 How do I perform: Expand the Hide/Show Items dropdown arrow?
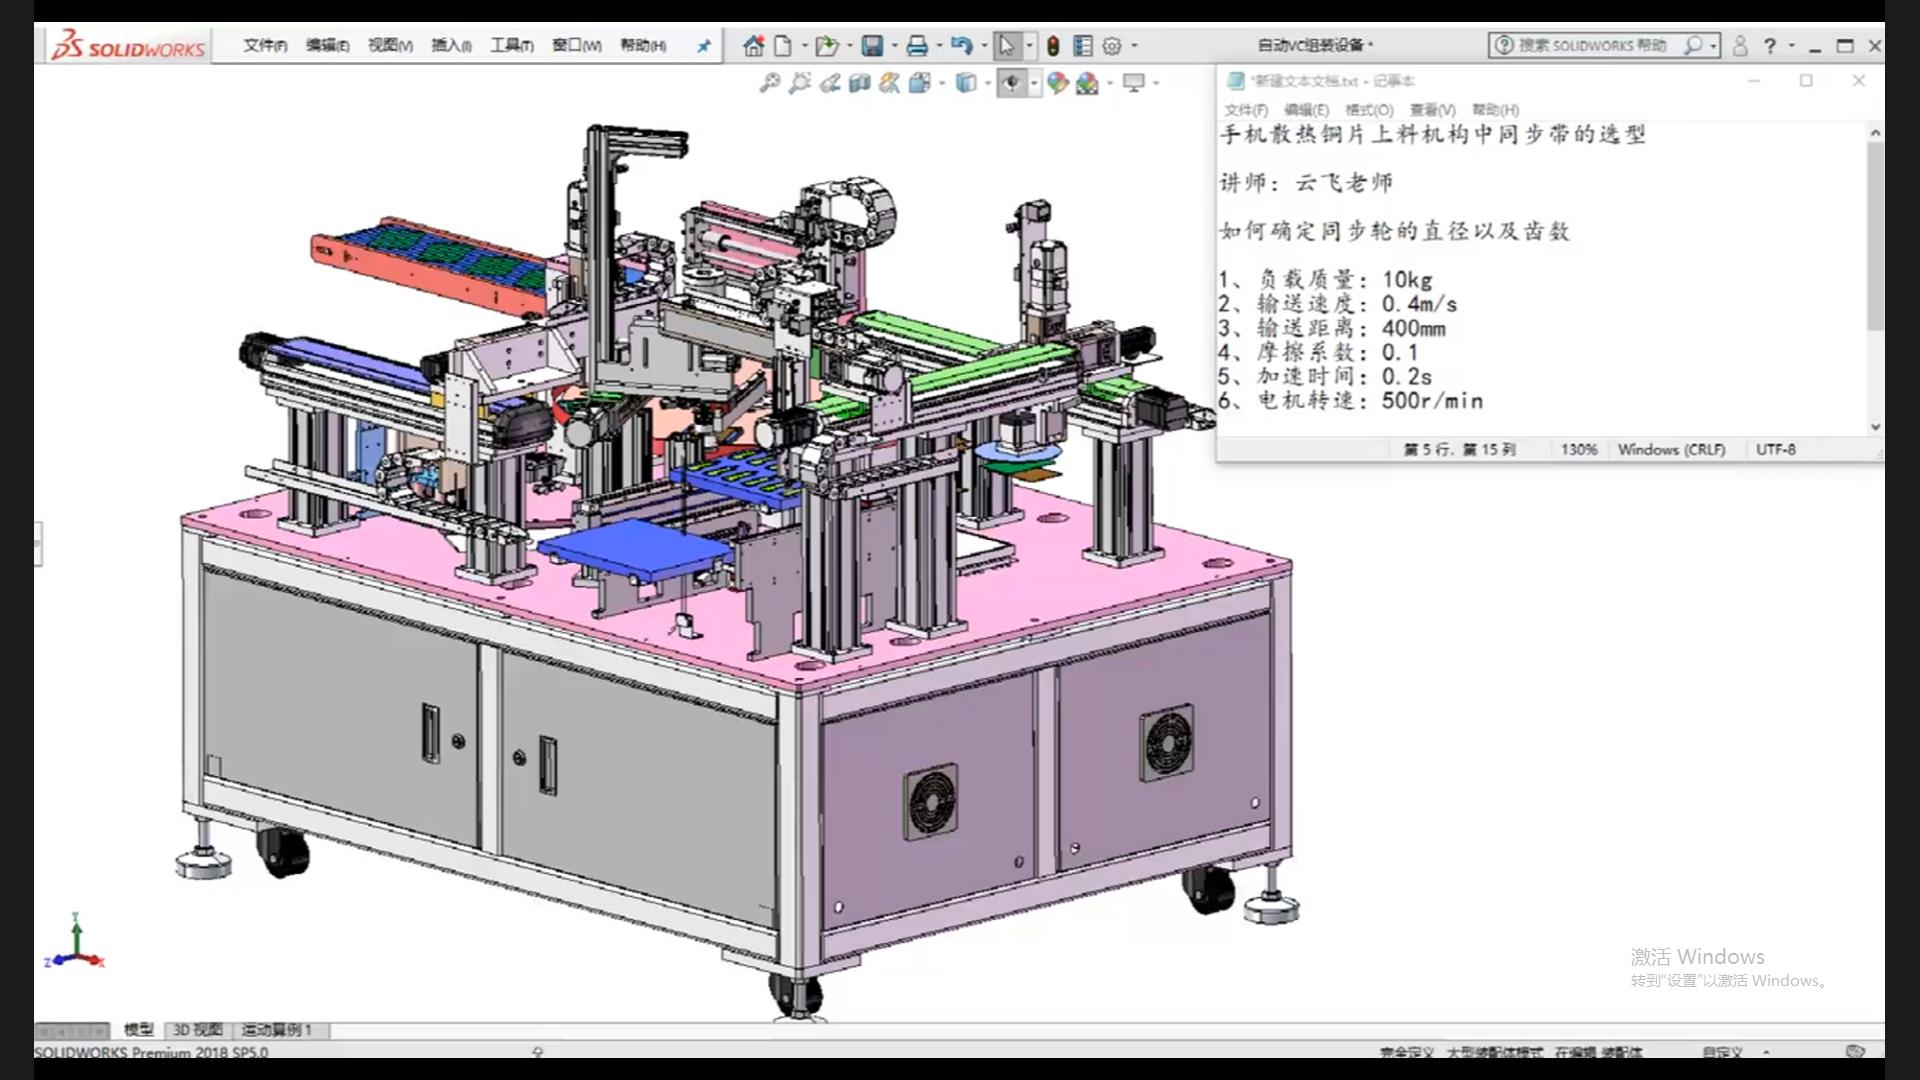pyautogui.click(x=1034, y=83)
